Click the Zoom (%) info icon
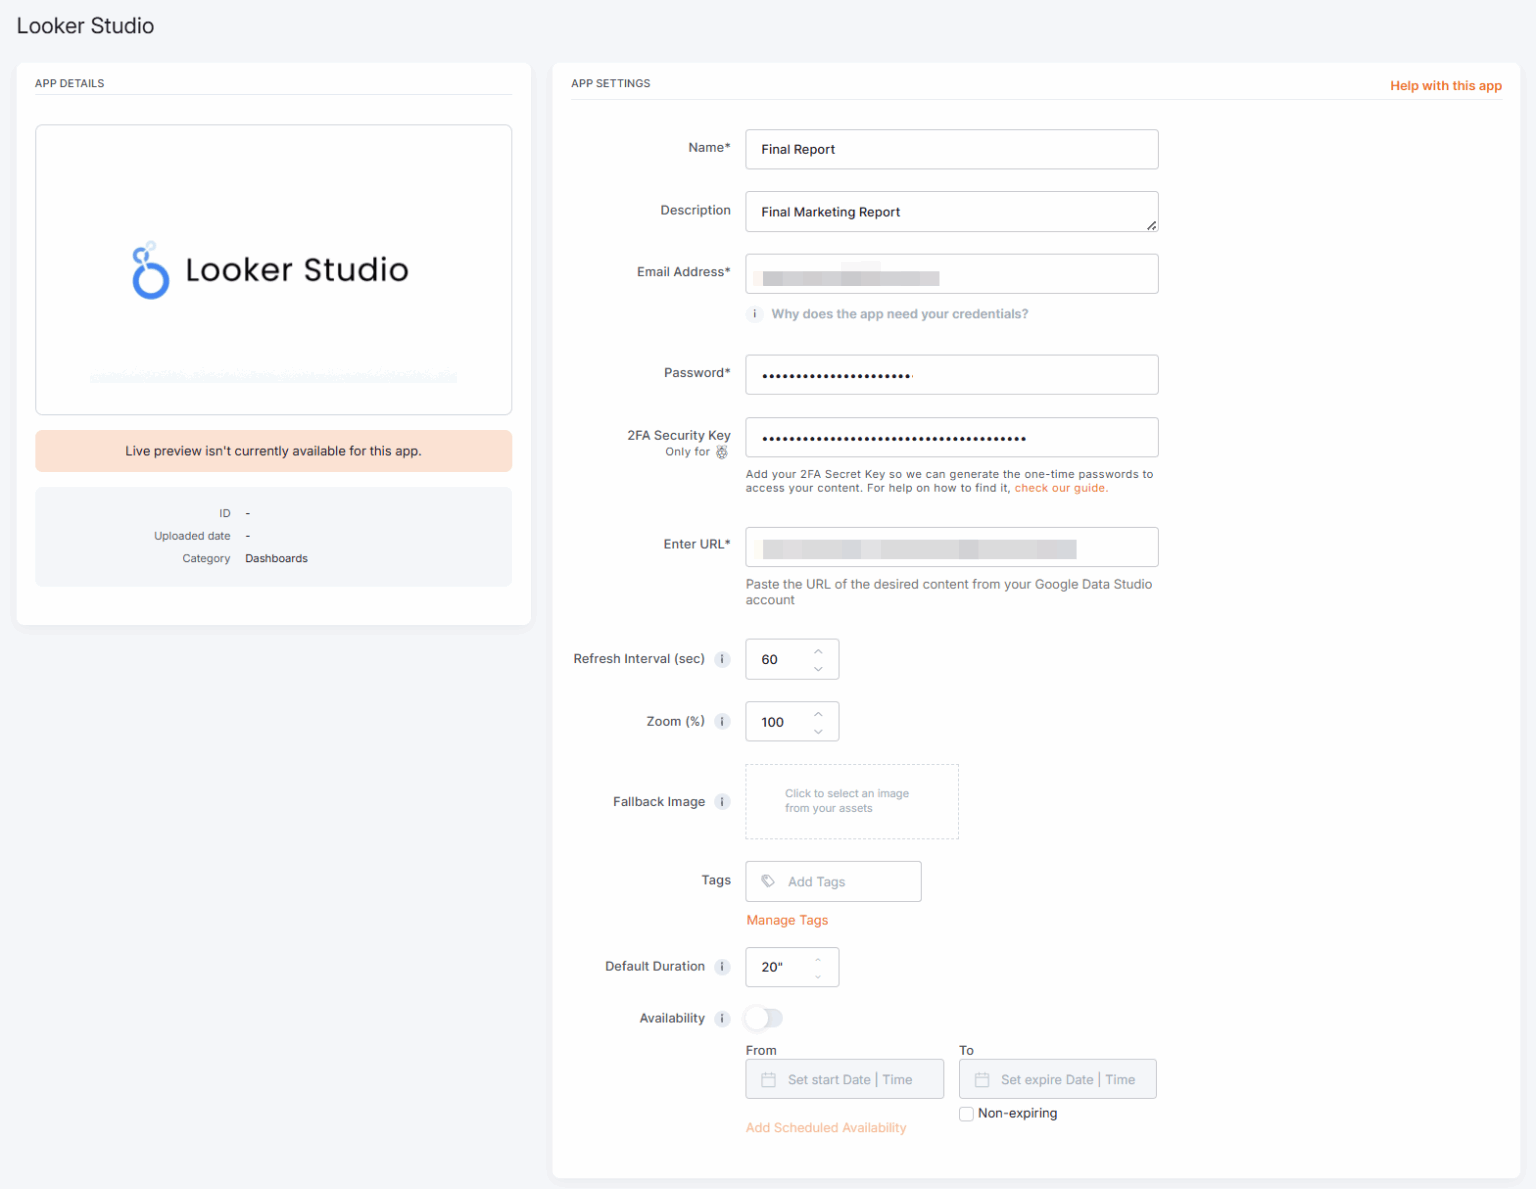The height and width of the screenshot is (1189, 1536). click(722, 722)
